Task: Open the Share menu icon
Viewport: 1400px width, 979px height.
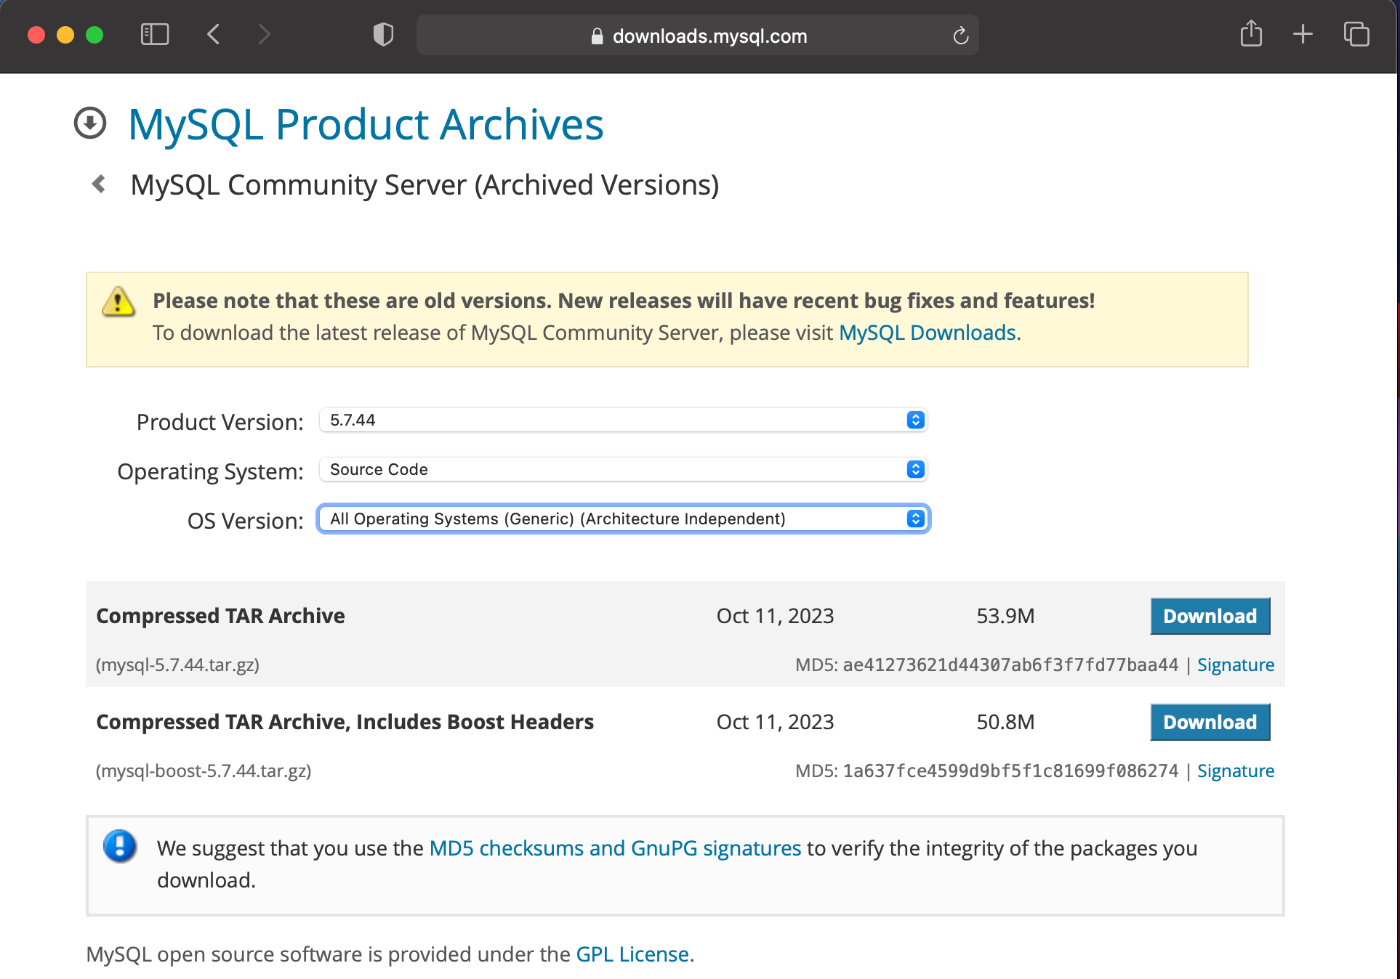Action: click(x=1251, y=34)
